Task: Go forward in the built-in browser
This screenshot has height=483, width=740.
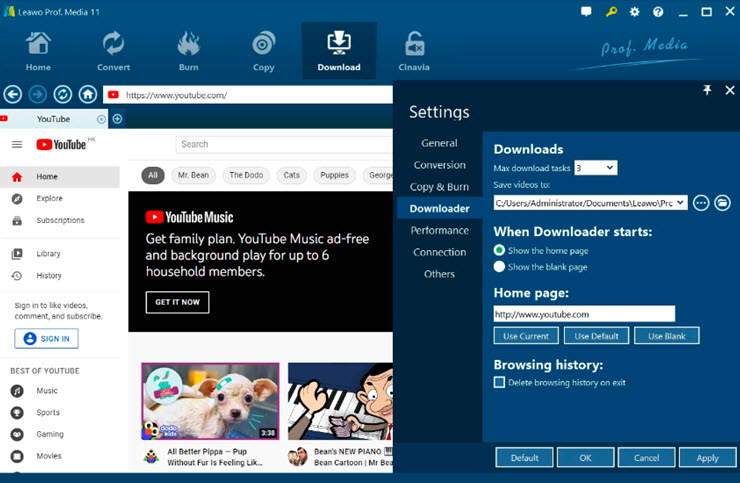Action: (x=38, y=94)
